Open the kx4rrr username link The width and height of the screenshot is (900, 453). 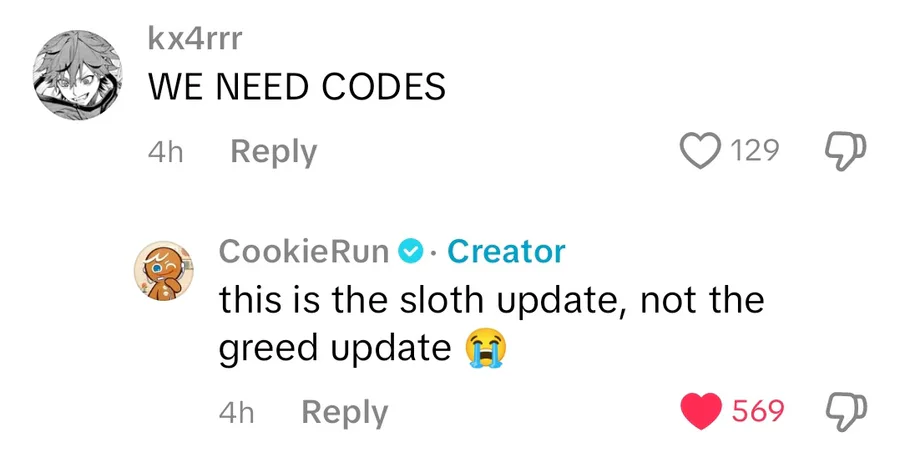pos(195,38)
